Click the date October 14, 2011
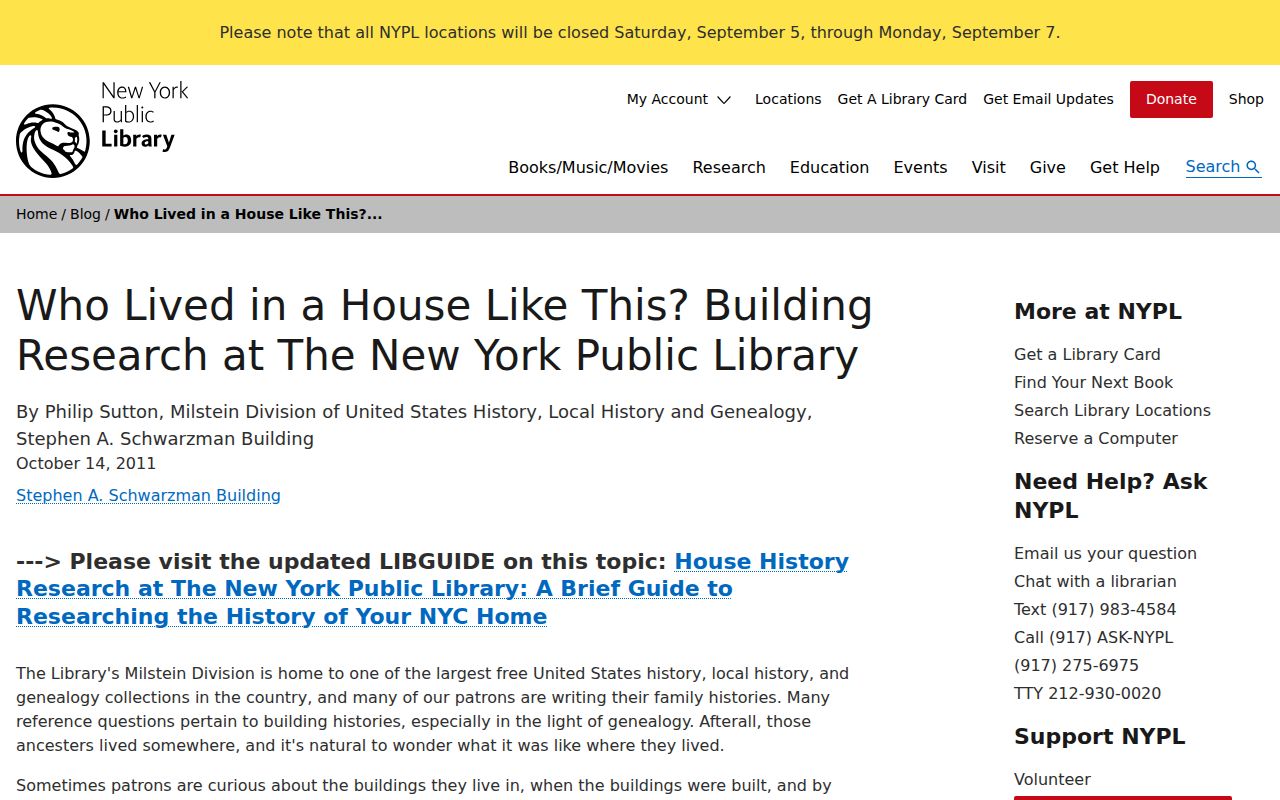This screenshot has width=1280, height=800. pos(86,463)
